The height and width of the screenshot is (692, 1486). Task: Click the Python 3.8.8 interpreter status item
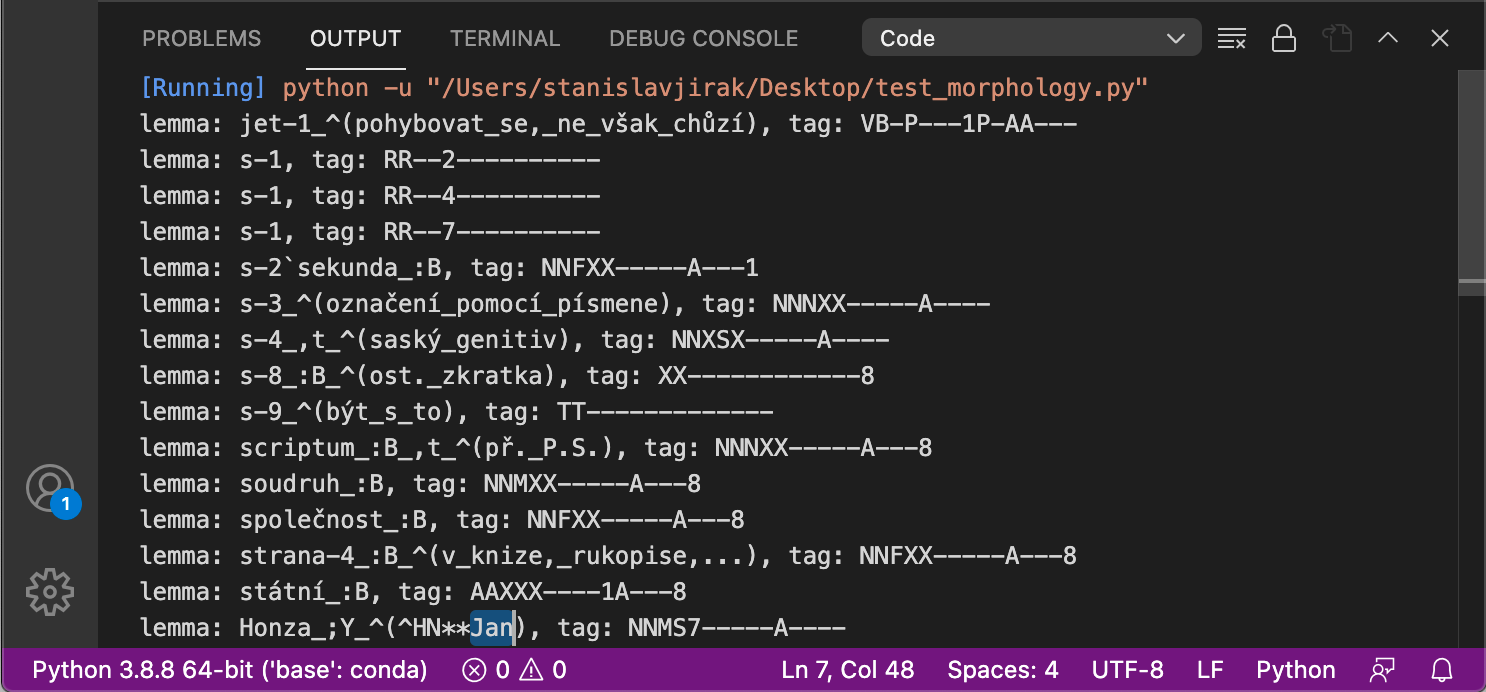[230, 670]
